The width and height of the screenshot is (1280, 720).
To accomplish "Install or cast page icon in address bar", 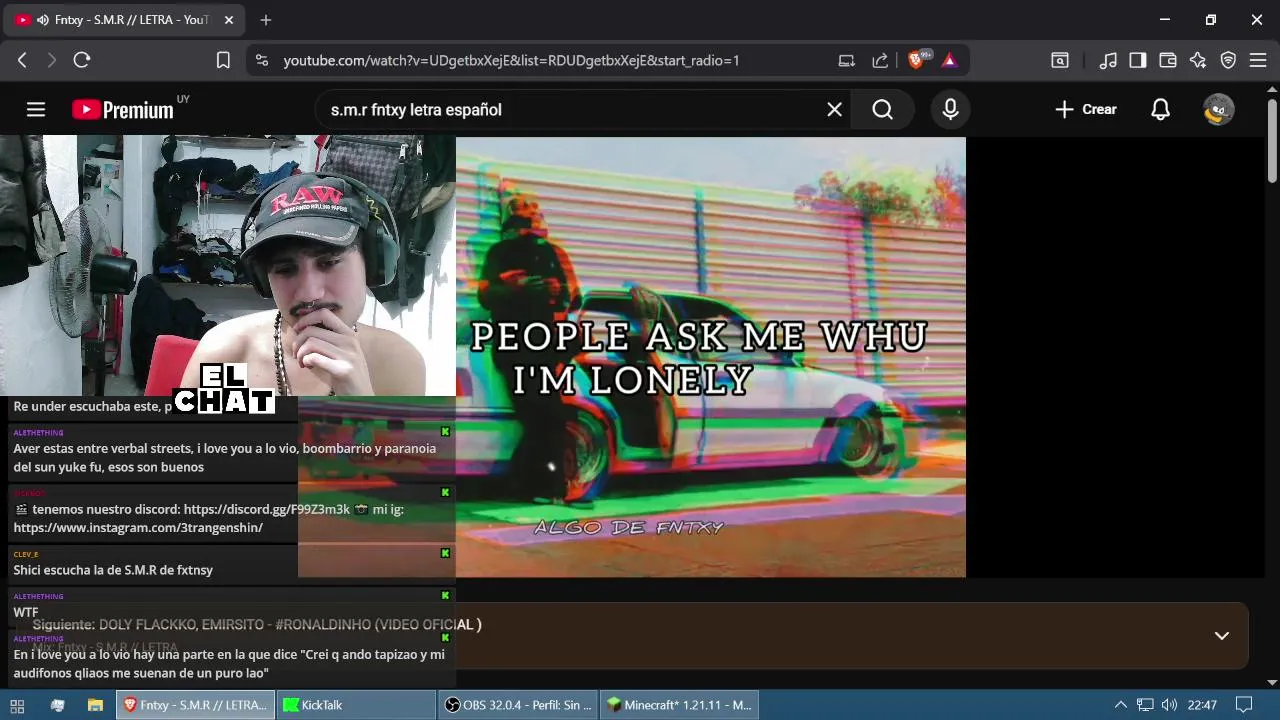I will tap(847, 60).
